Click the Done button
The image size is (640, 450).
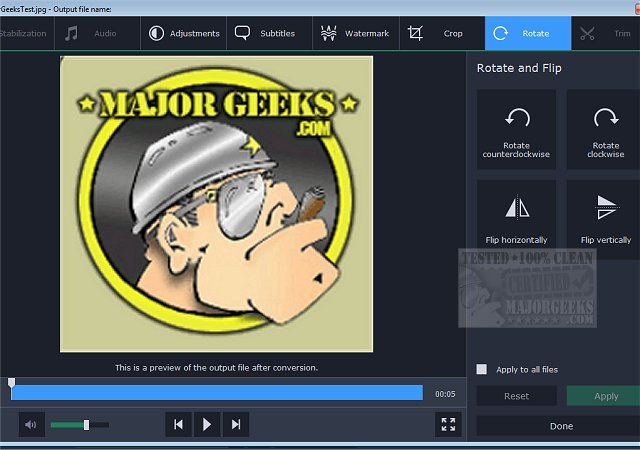pos(558,426)
